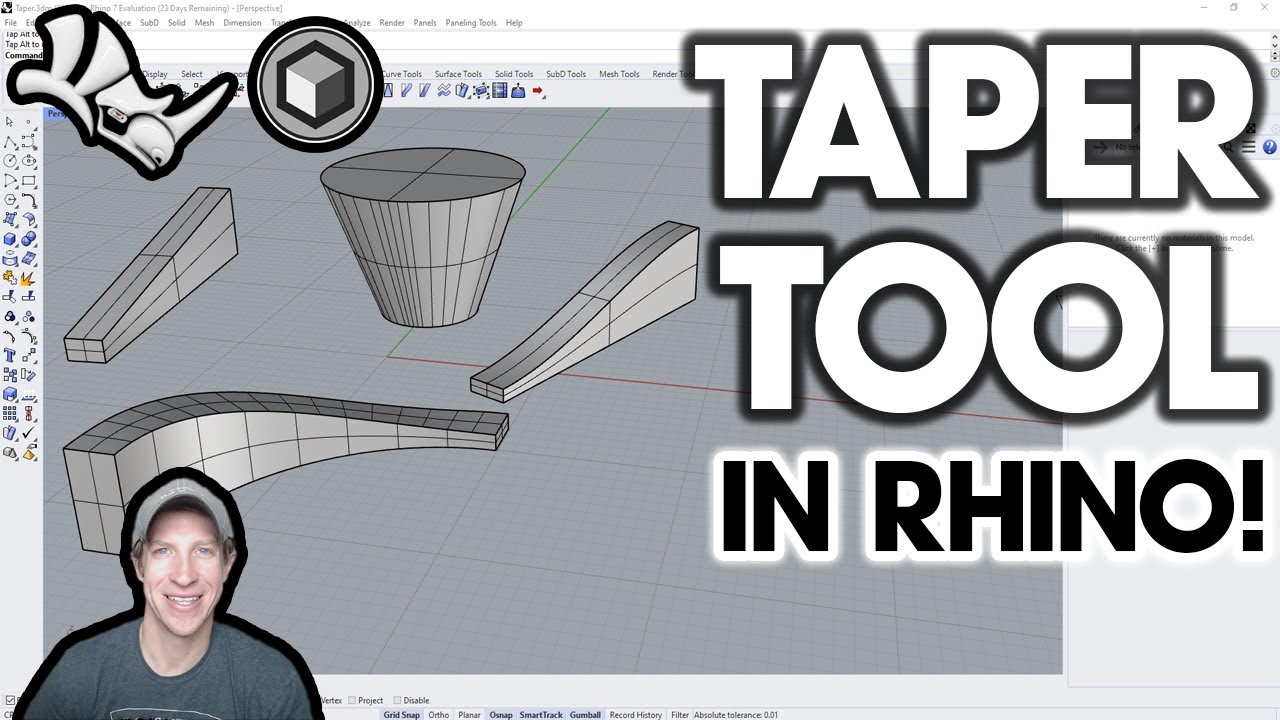This screenshot has width=1280, height=720.
Task: Toggle SmartTrack
Action: (x=541, y=715)
